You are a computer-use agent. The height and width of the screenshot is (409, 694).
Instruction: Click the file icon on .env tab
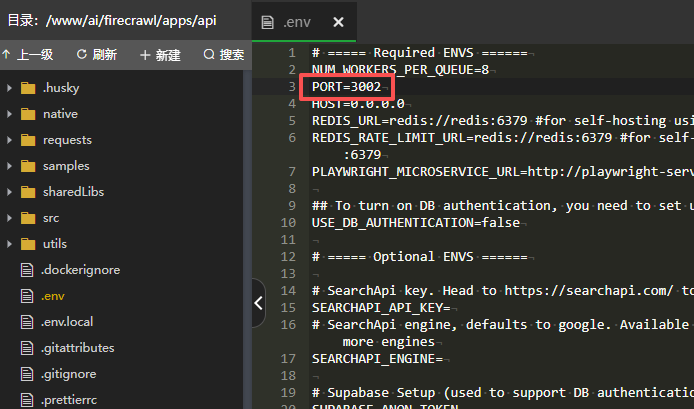[x=267, y=22]
